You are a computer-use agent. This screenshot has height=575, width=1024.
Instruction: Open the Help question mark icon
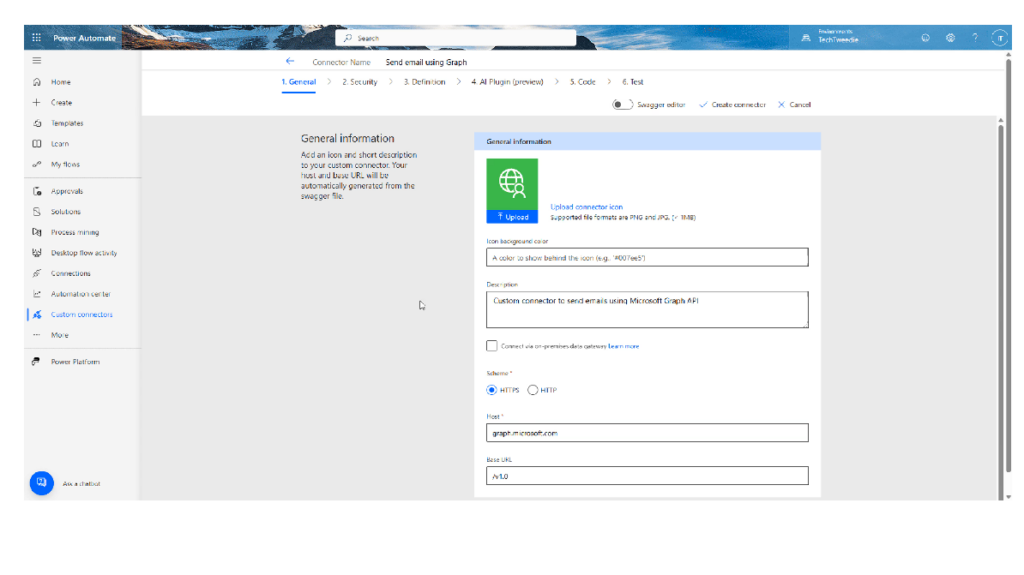point(974,38)
